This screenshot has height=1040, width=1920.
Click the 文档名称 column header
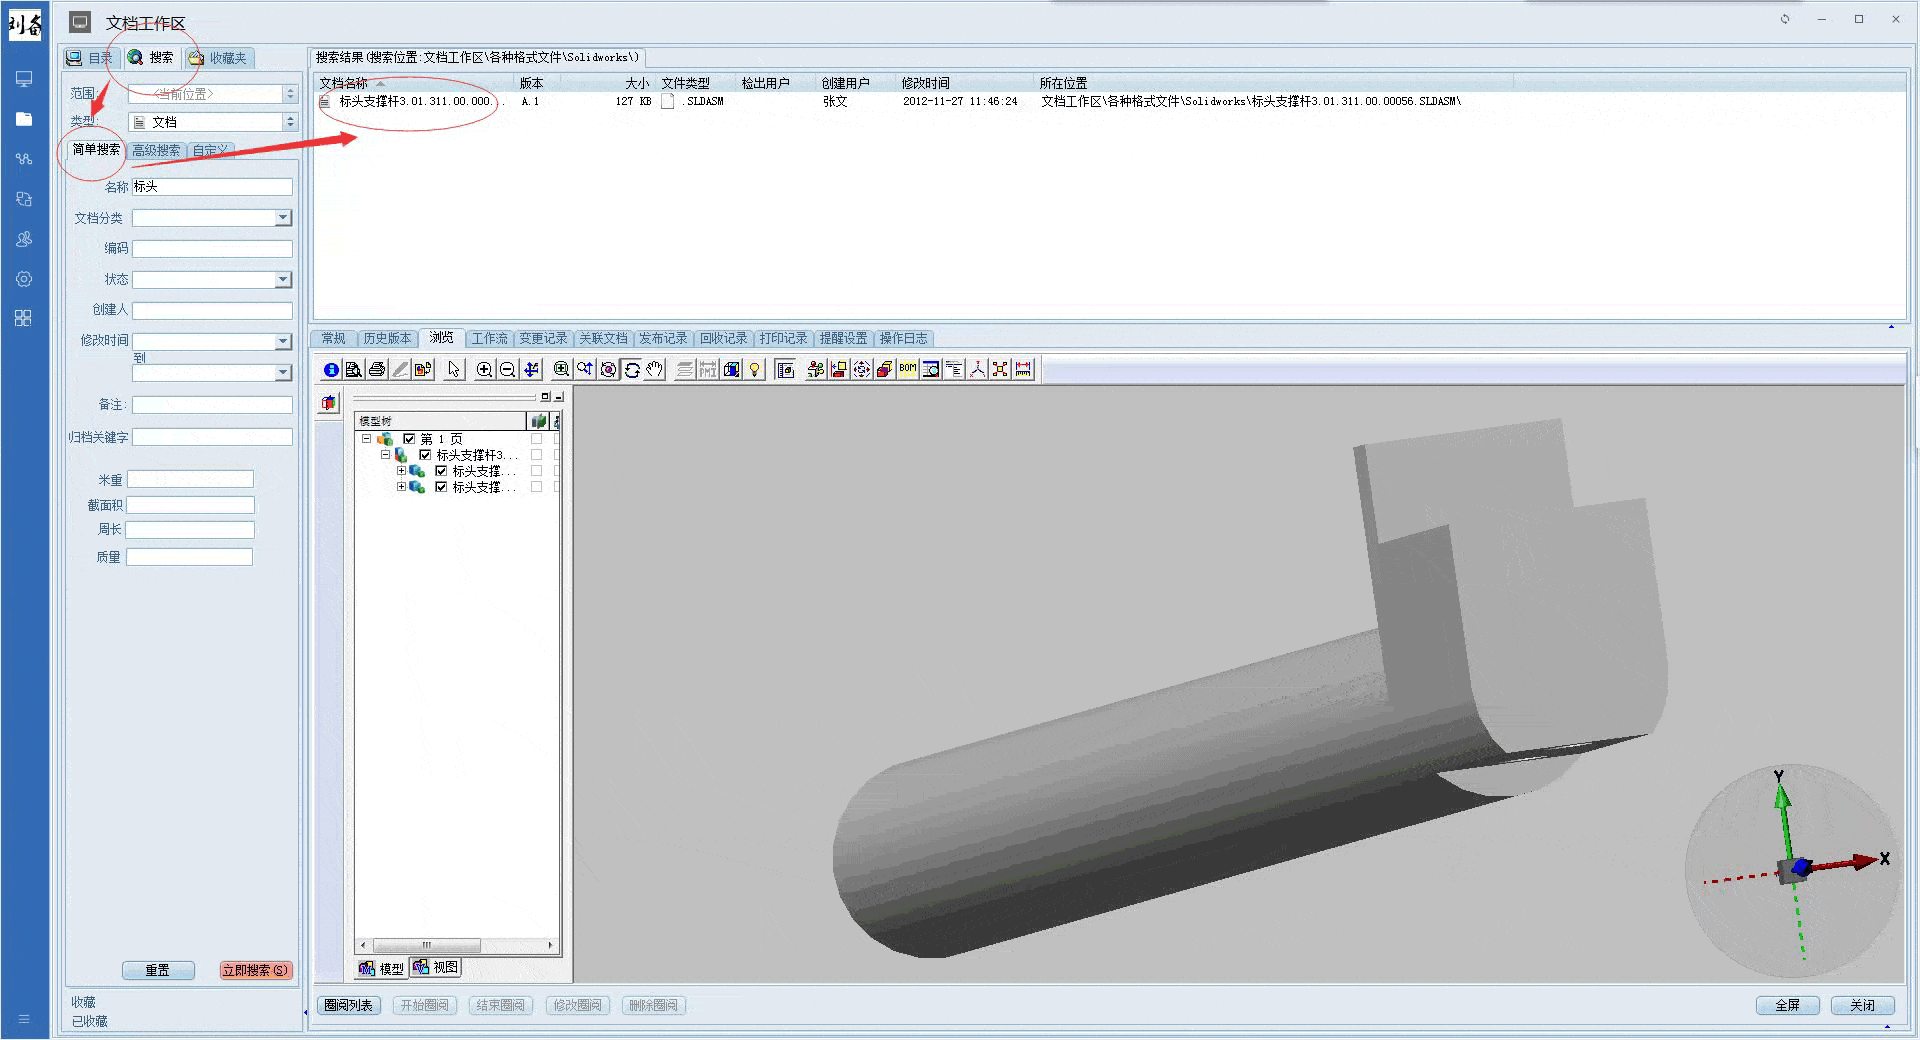point(415,83)
